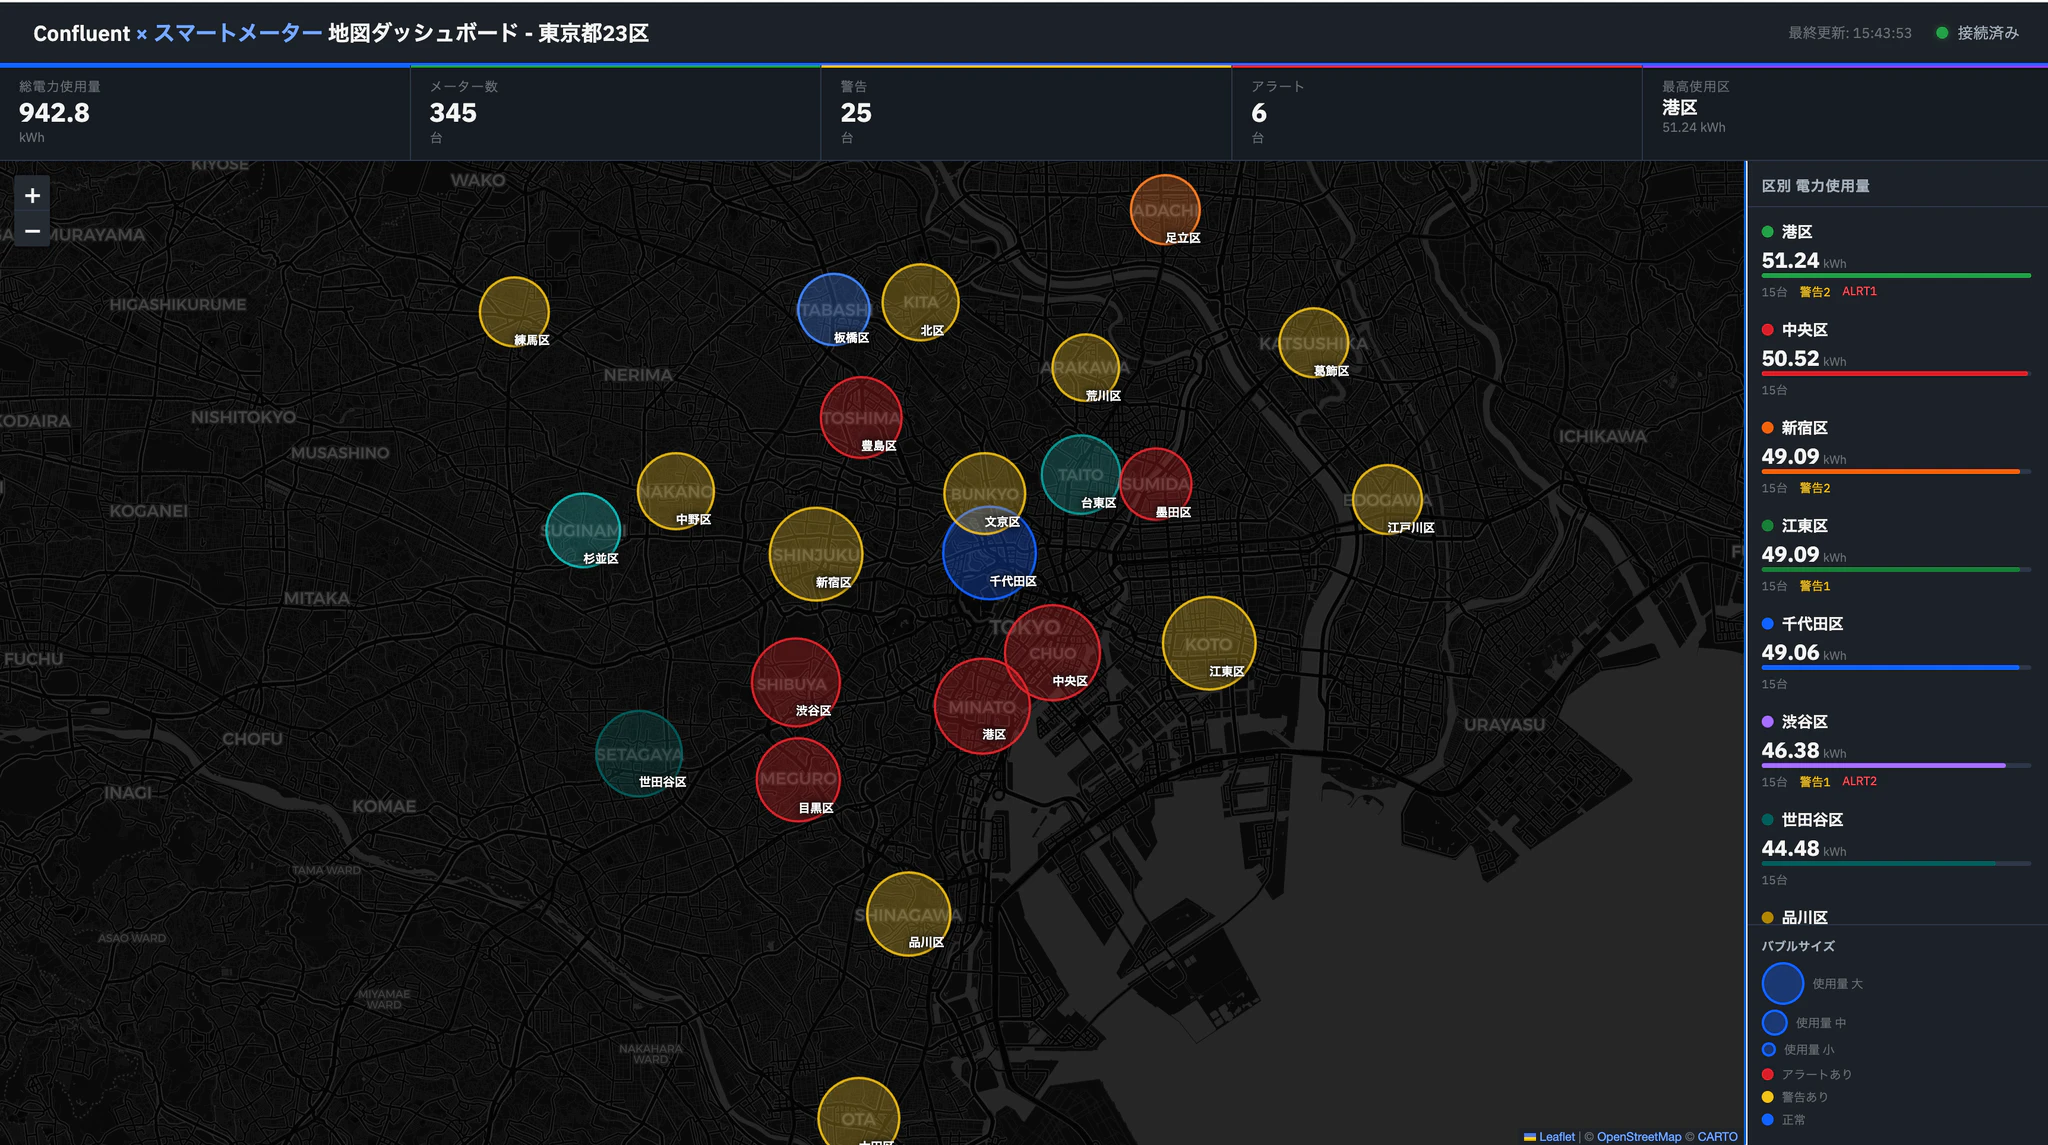
Task: Click the yellow 警告あり legend dot
Action: (x=1767, y=1097)
